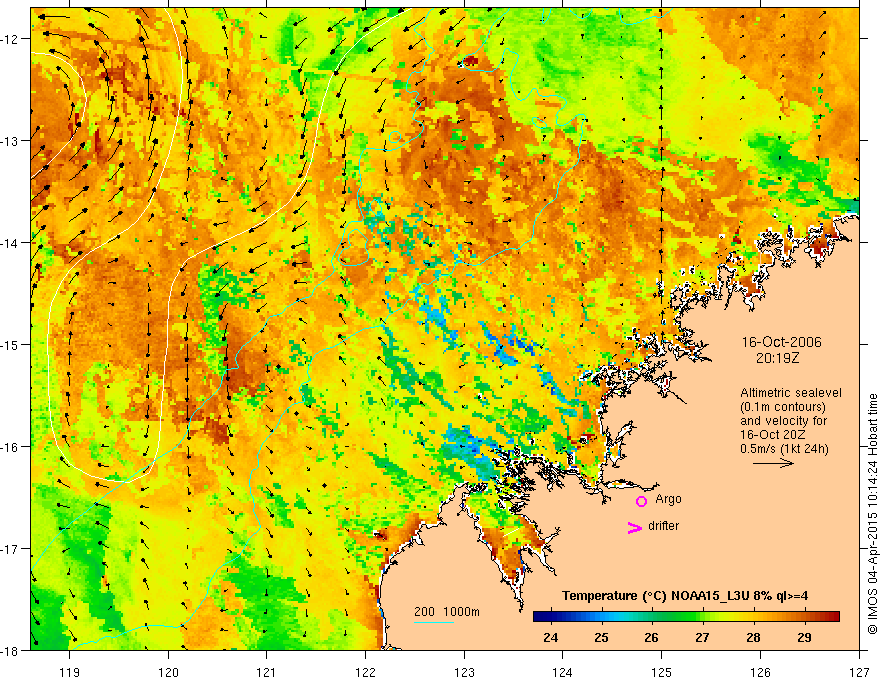Click the 0.5m/s (1kt 24h) scale text

[x=785, y=449]
